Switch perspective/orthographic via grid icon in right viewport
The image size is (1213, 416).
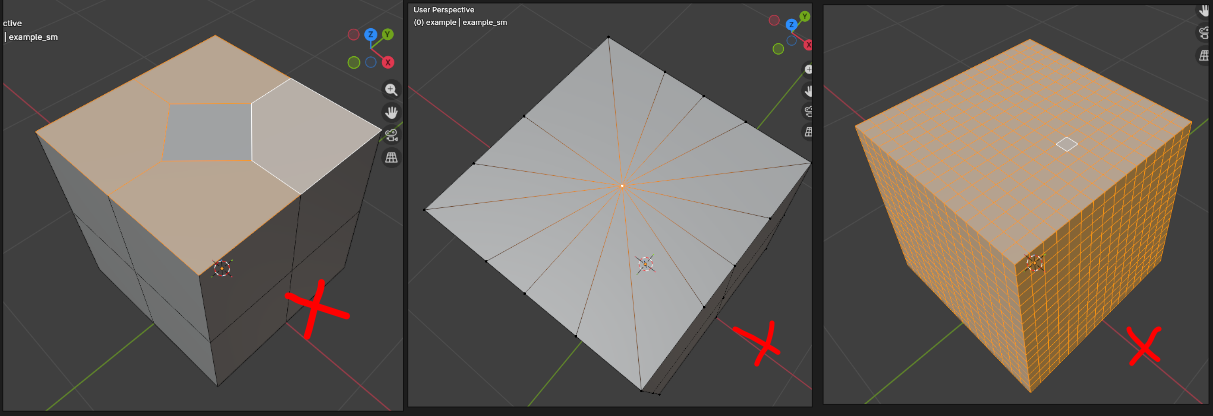1204,54
